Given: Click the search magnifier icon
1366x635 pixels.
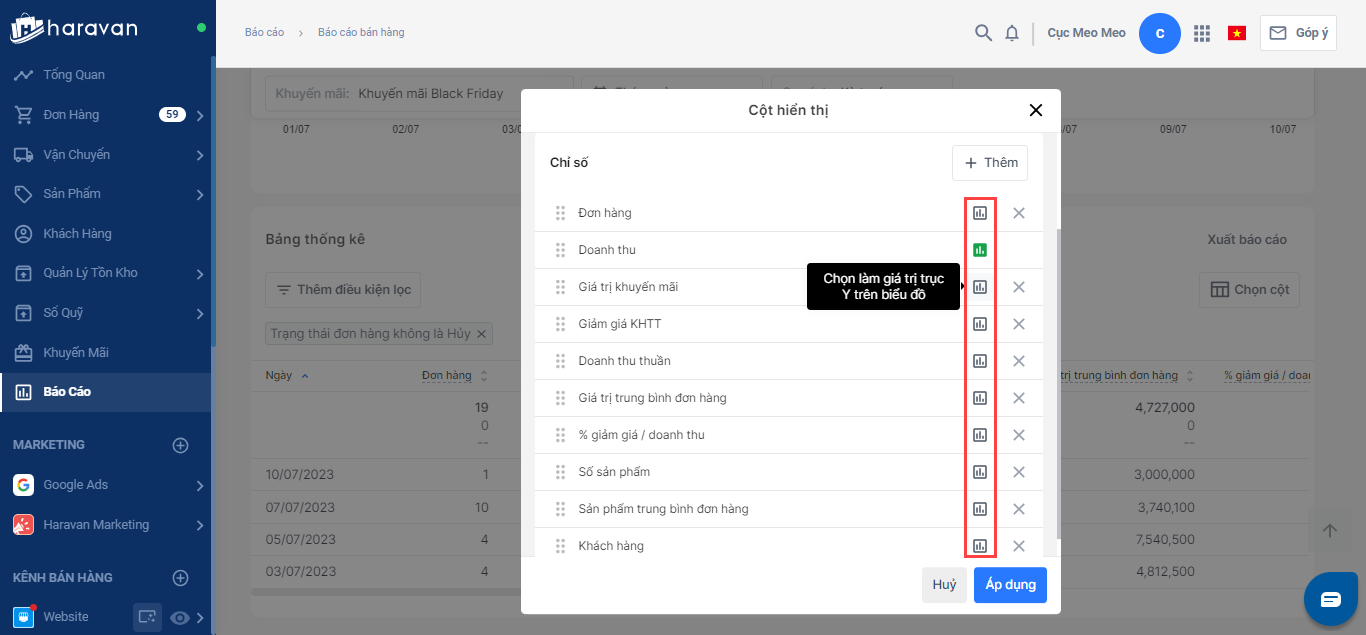Looking at the screenshot, I should [983, 33].
